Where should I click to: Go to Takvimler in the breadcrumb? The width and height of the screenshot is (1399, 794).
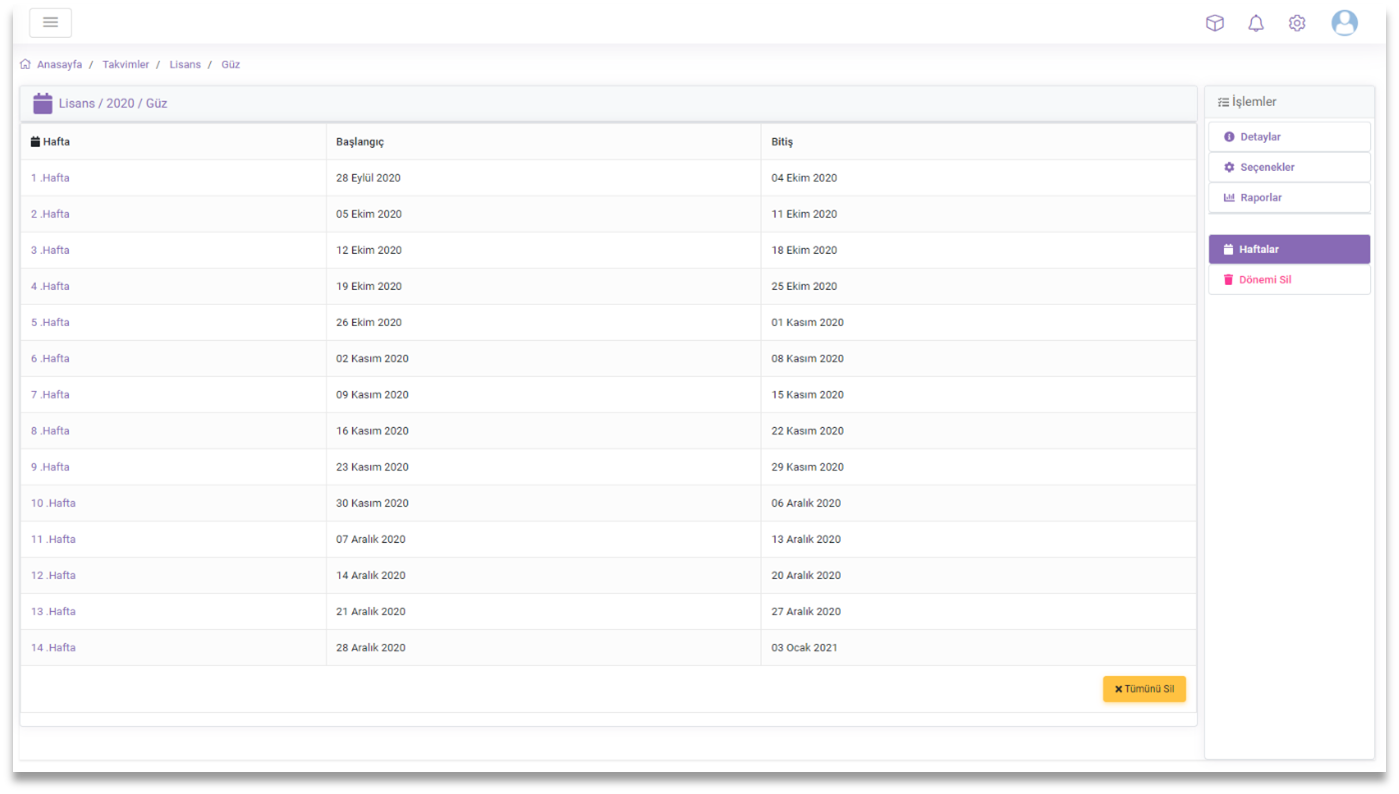coord(125,64)
